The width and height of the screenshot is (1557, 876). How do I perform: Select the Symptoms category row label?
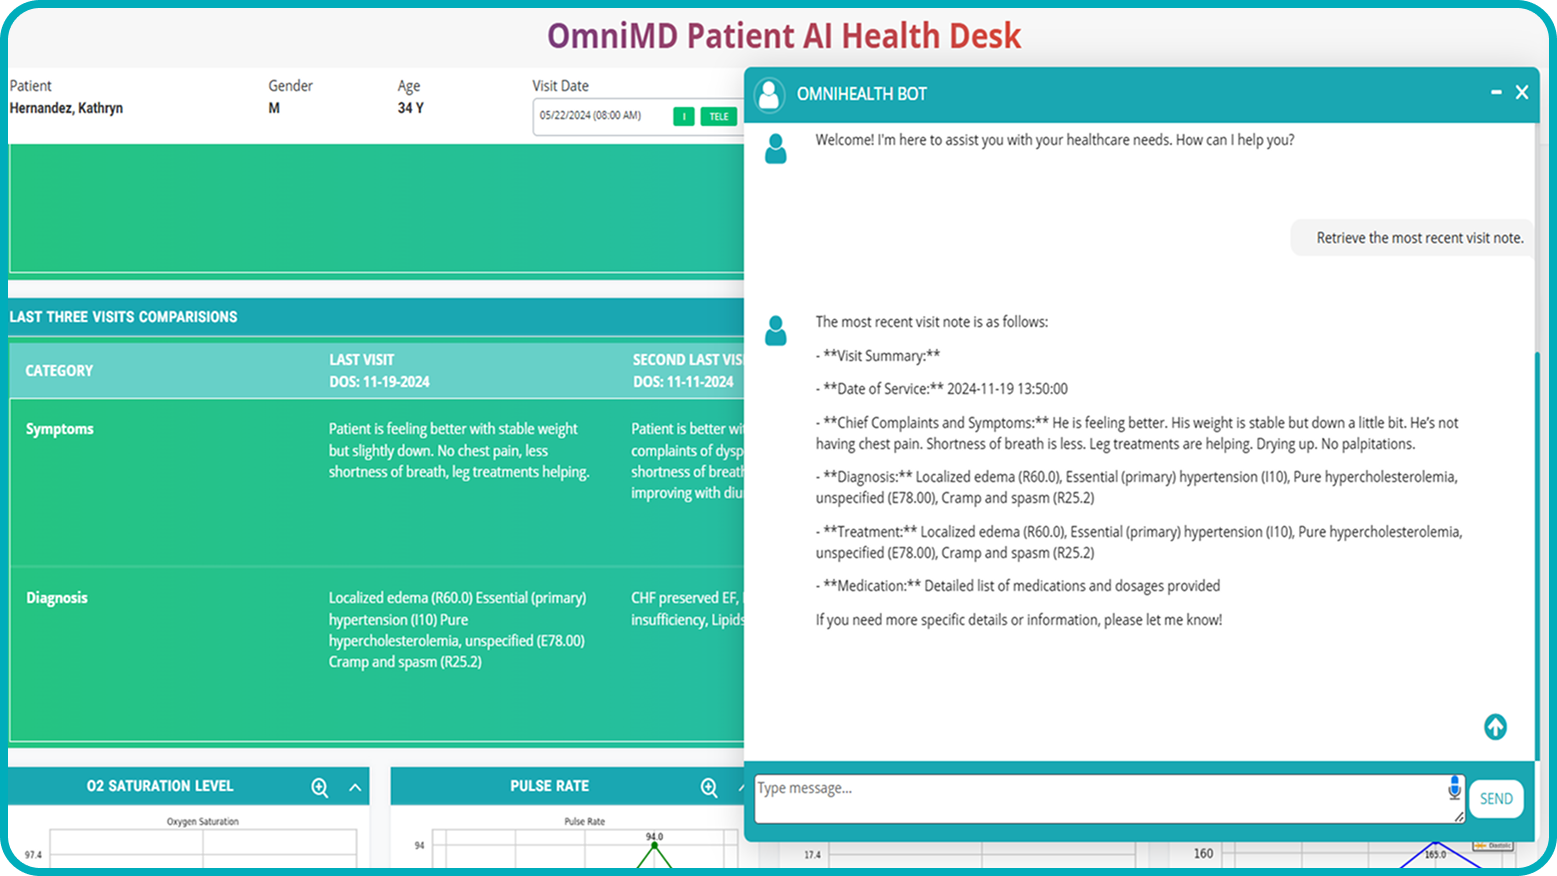[60, 429]
